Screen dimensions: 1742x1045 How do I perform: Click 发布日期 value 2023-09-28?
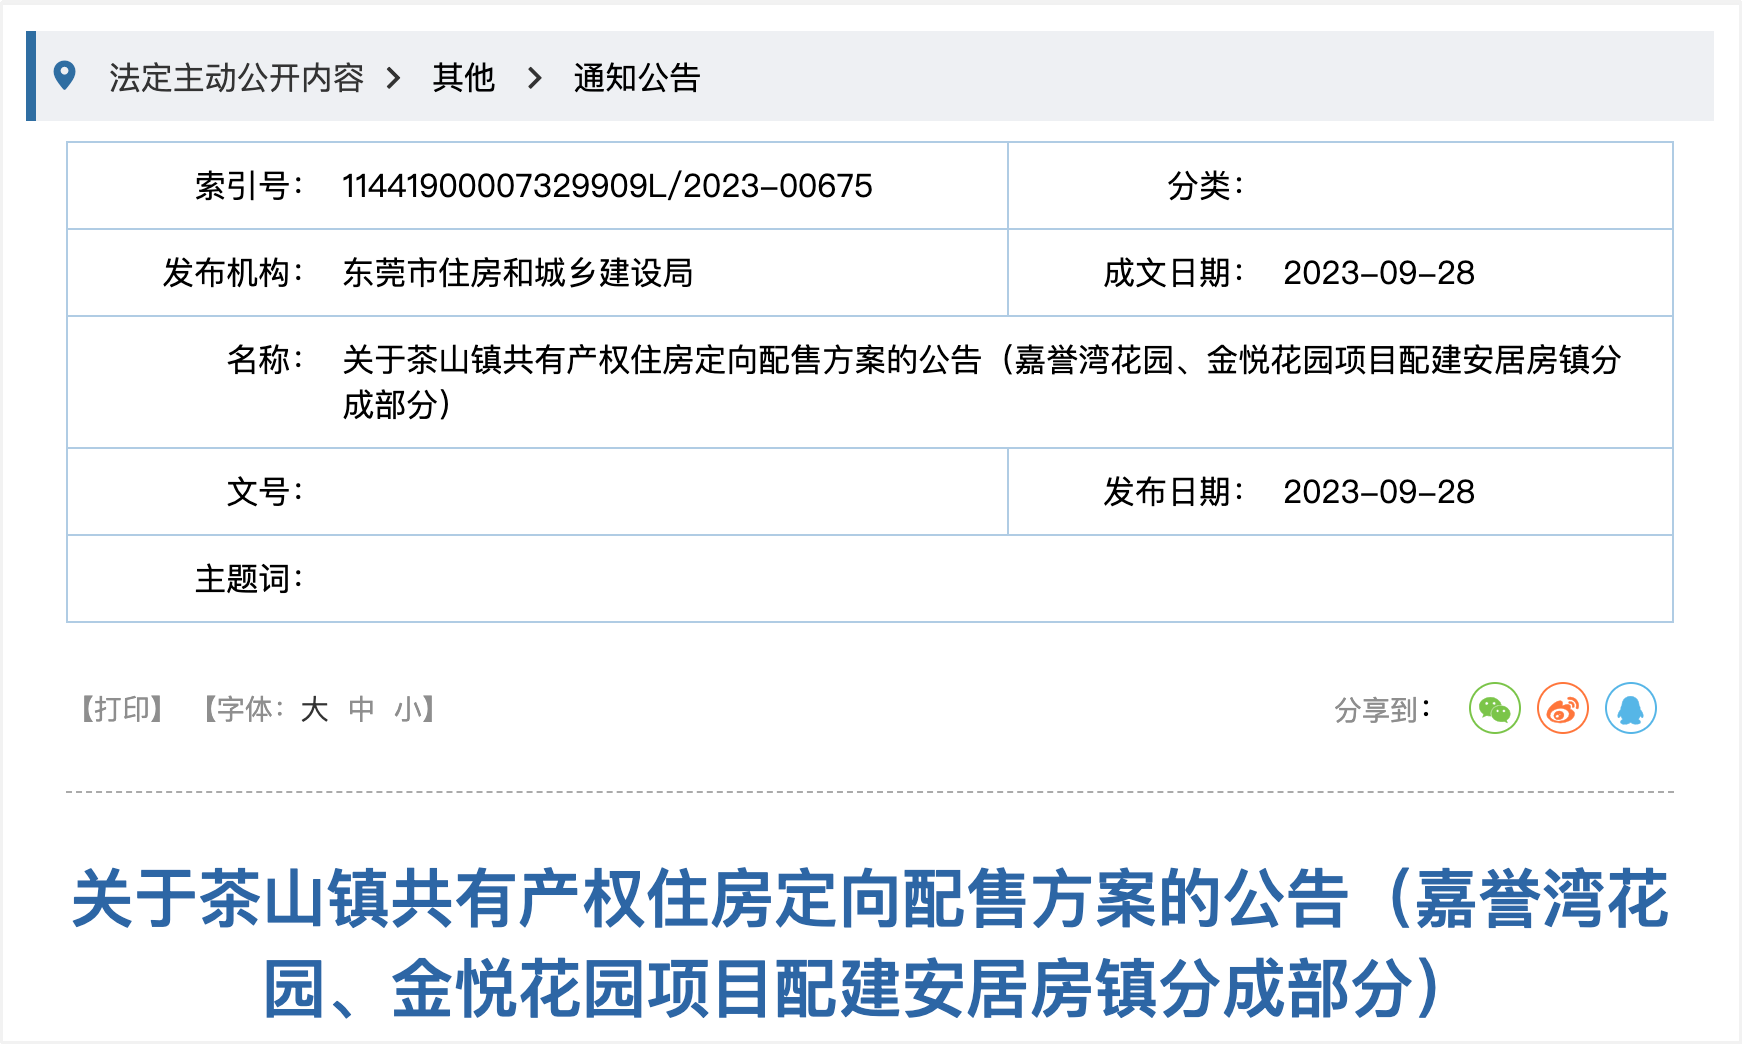(x=1379, y=492)
